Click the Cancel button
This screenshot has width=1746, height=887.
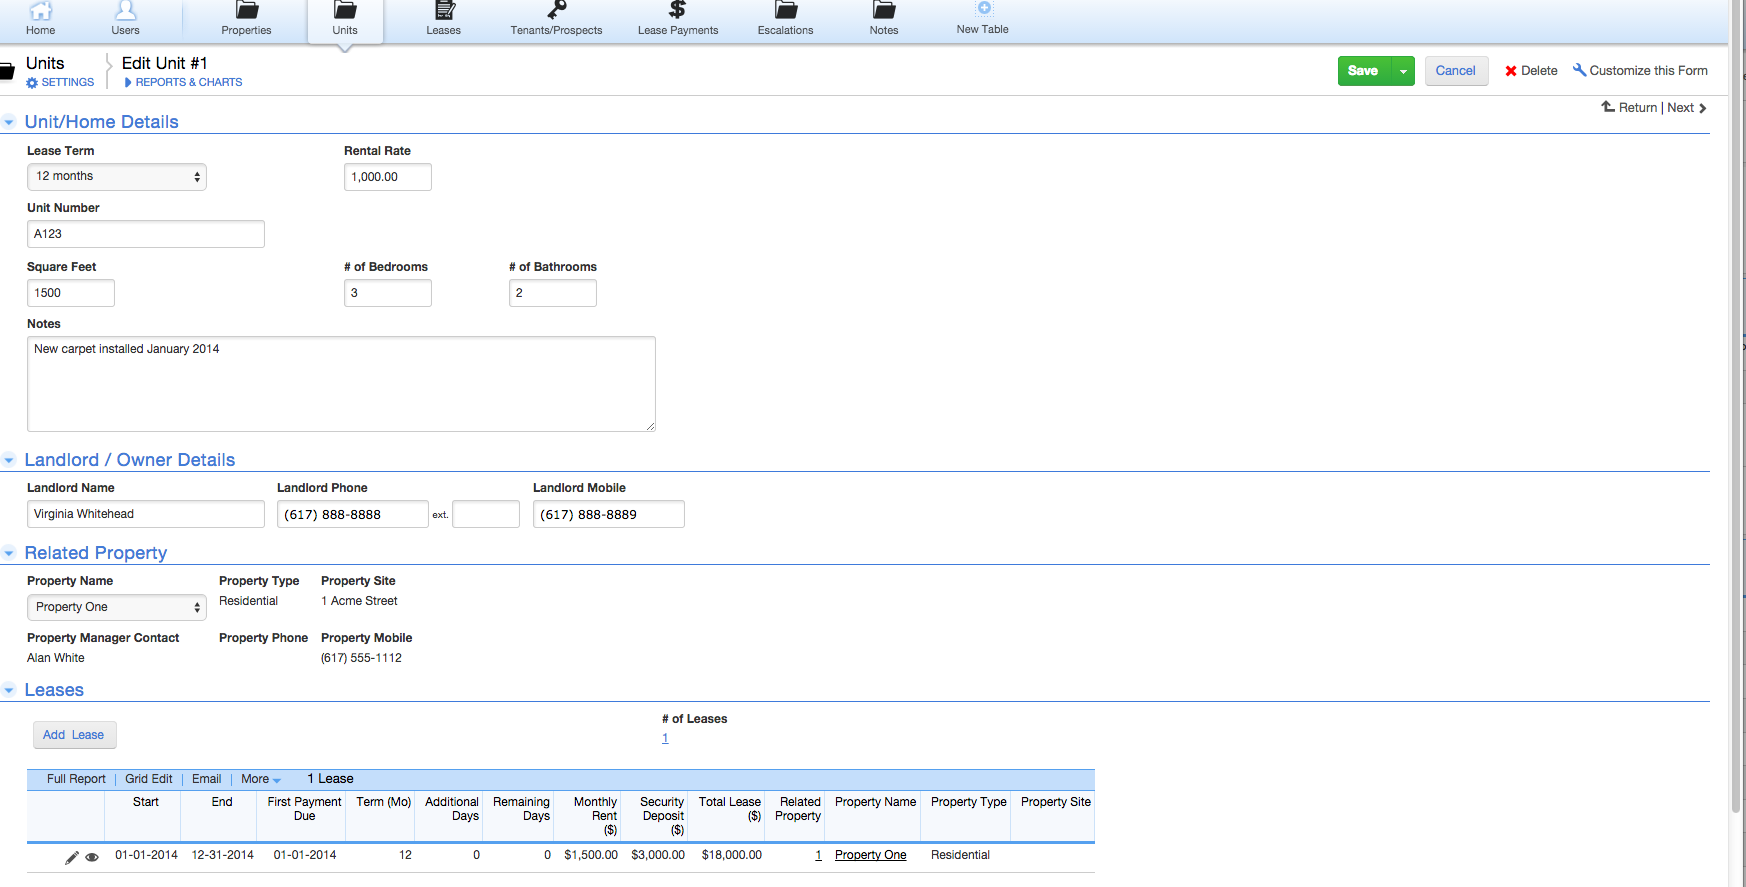tap(1456, 71)
